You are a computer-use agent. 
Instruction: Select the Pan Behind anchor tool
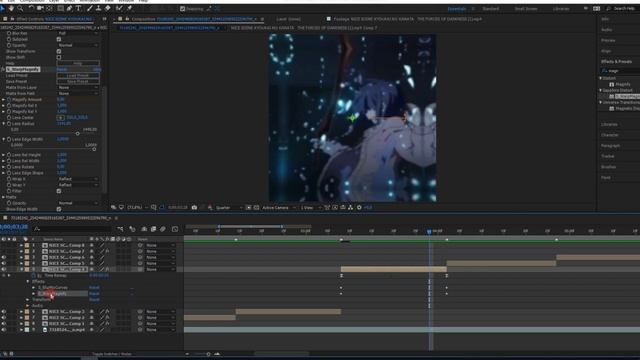pos(49,8)
